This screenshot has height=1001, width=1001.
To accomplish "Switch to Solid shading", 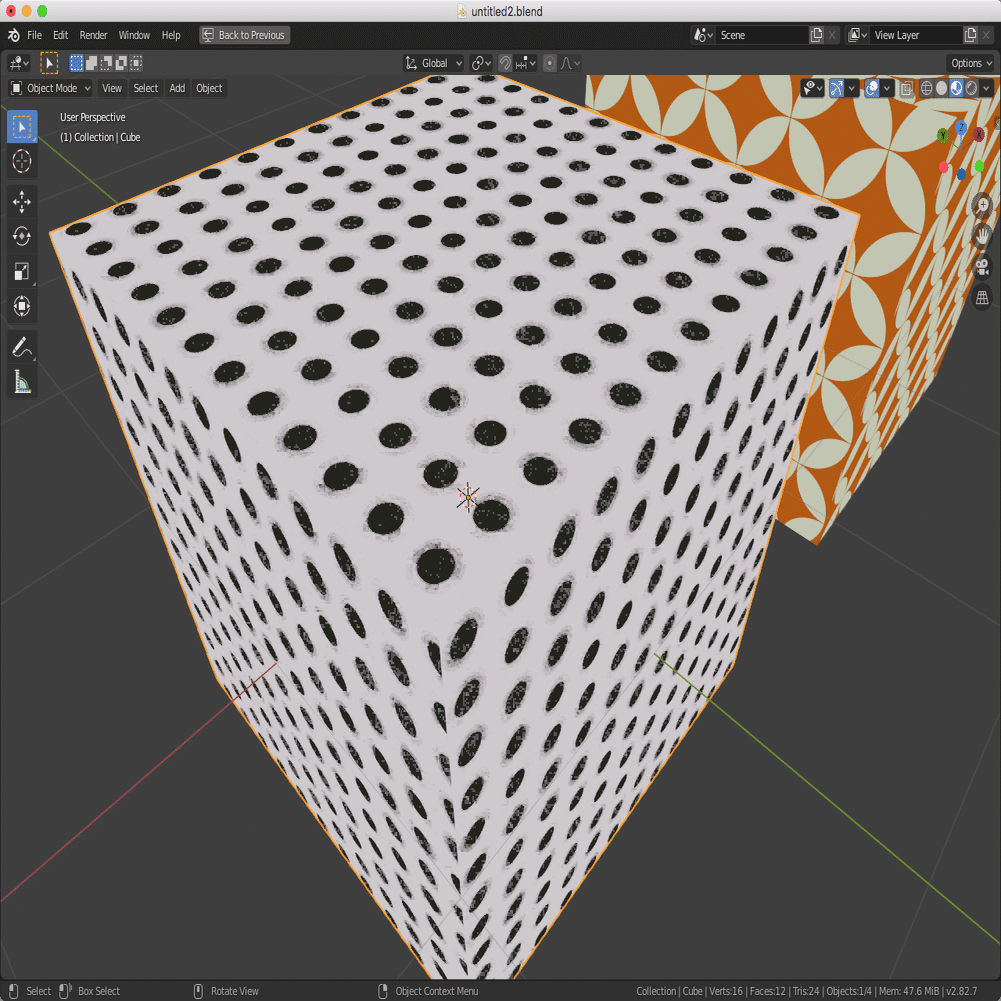I will point(942,88).
